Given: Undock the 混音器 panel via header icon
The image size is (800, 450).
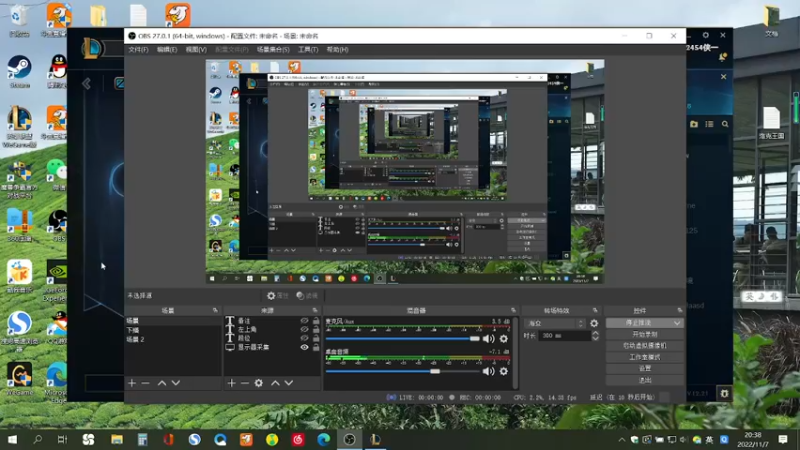Looking at the screenshot, I should [513, 310].
